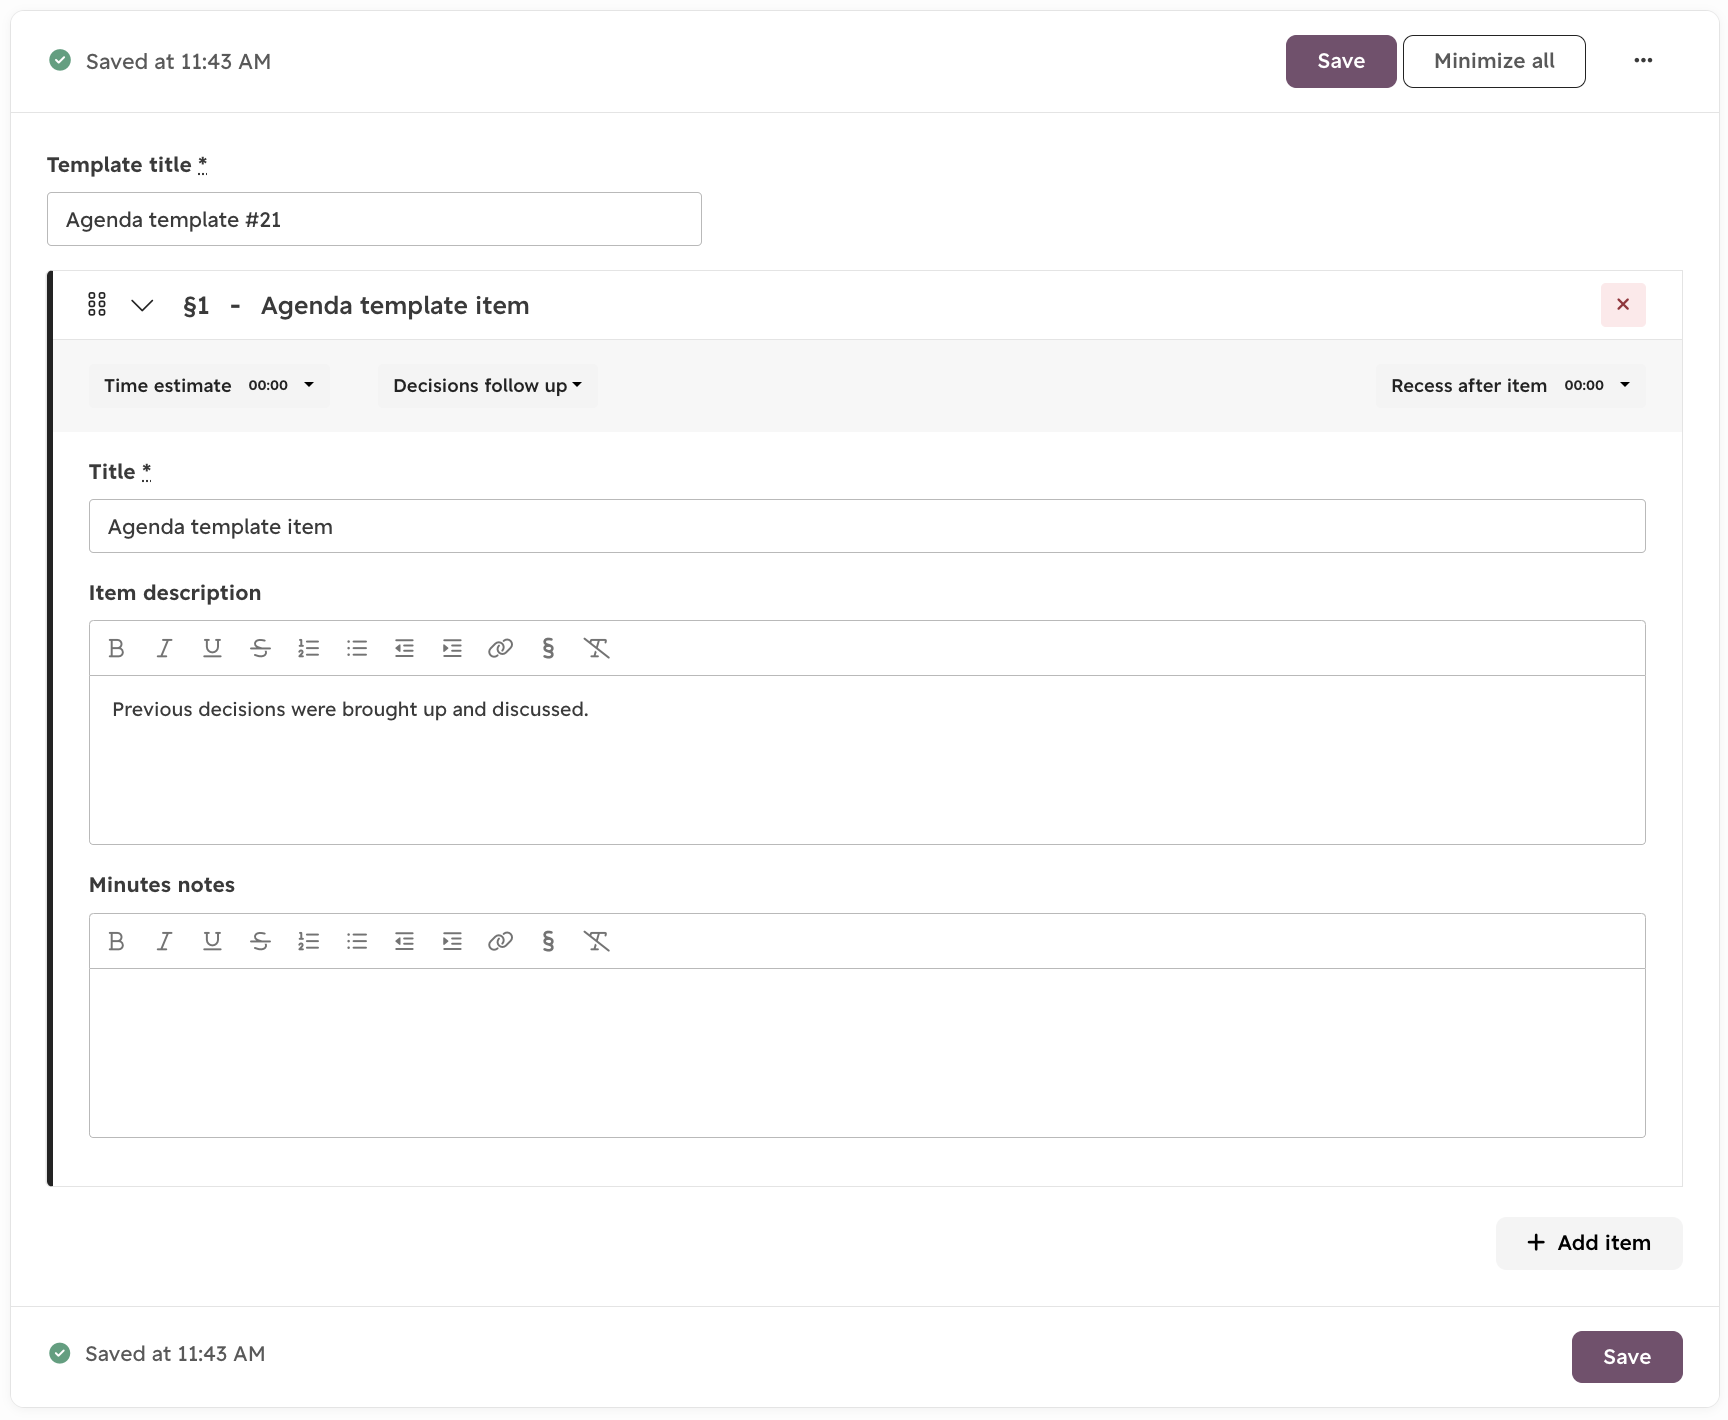
Task: Click Add item button
Action: (x=1589, y=1243)
